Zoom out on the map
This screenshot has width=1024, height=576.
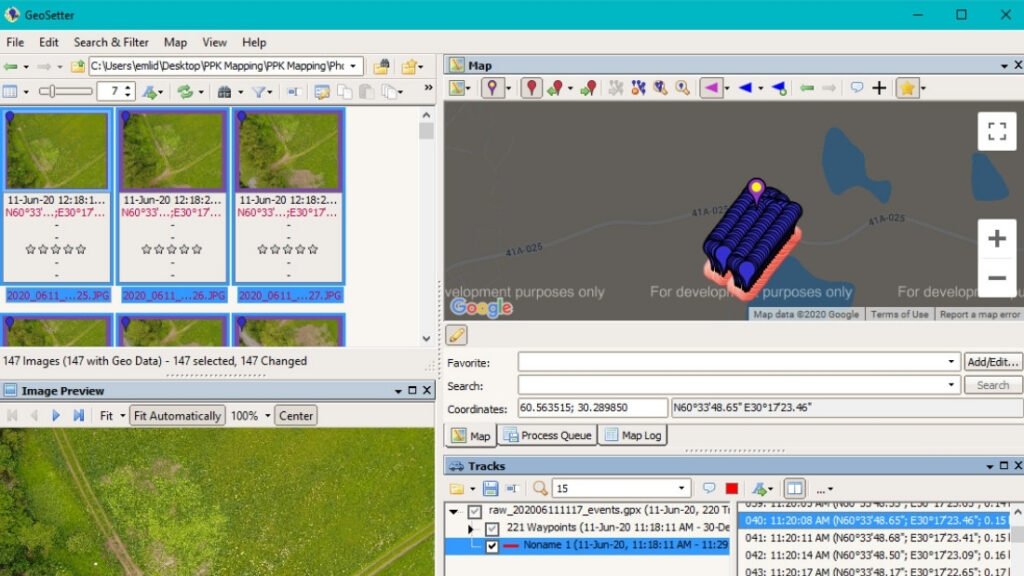(x=996, y=277)
